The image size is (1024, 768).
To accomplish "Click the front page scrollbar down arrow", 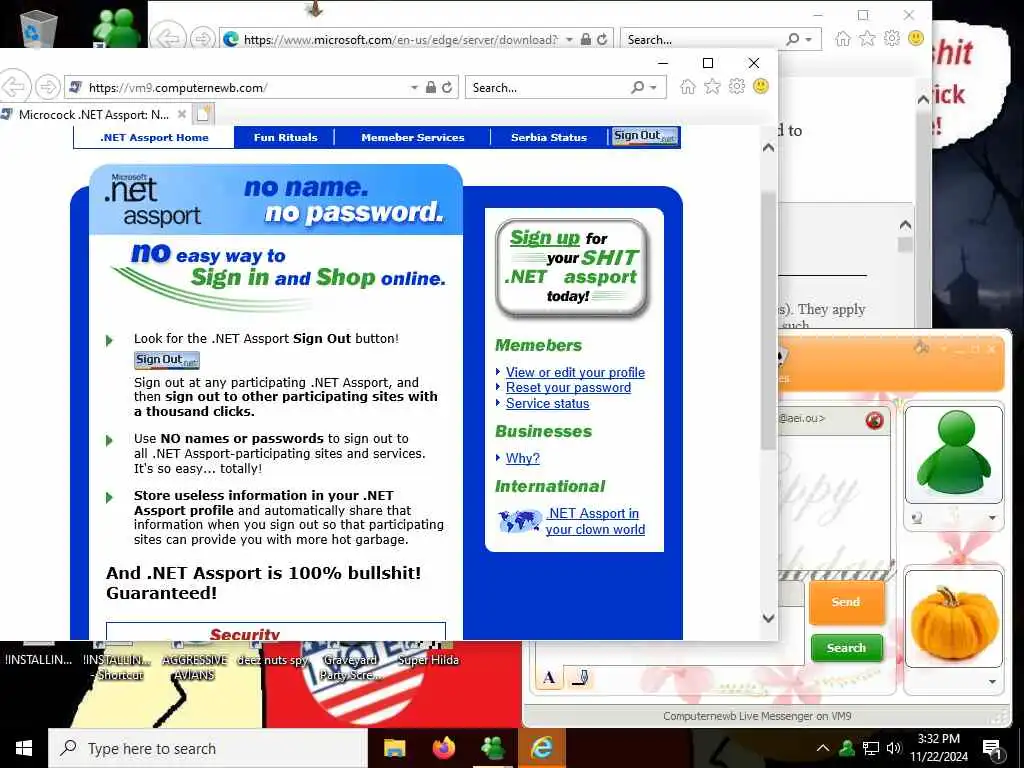I will [x=769, y=617].
